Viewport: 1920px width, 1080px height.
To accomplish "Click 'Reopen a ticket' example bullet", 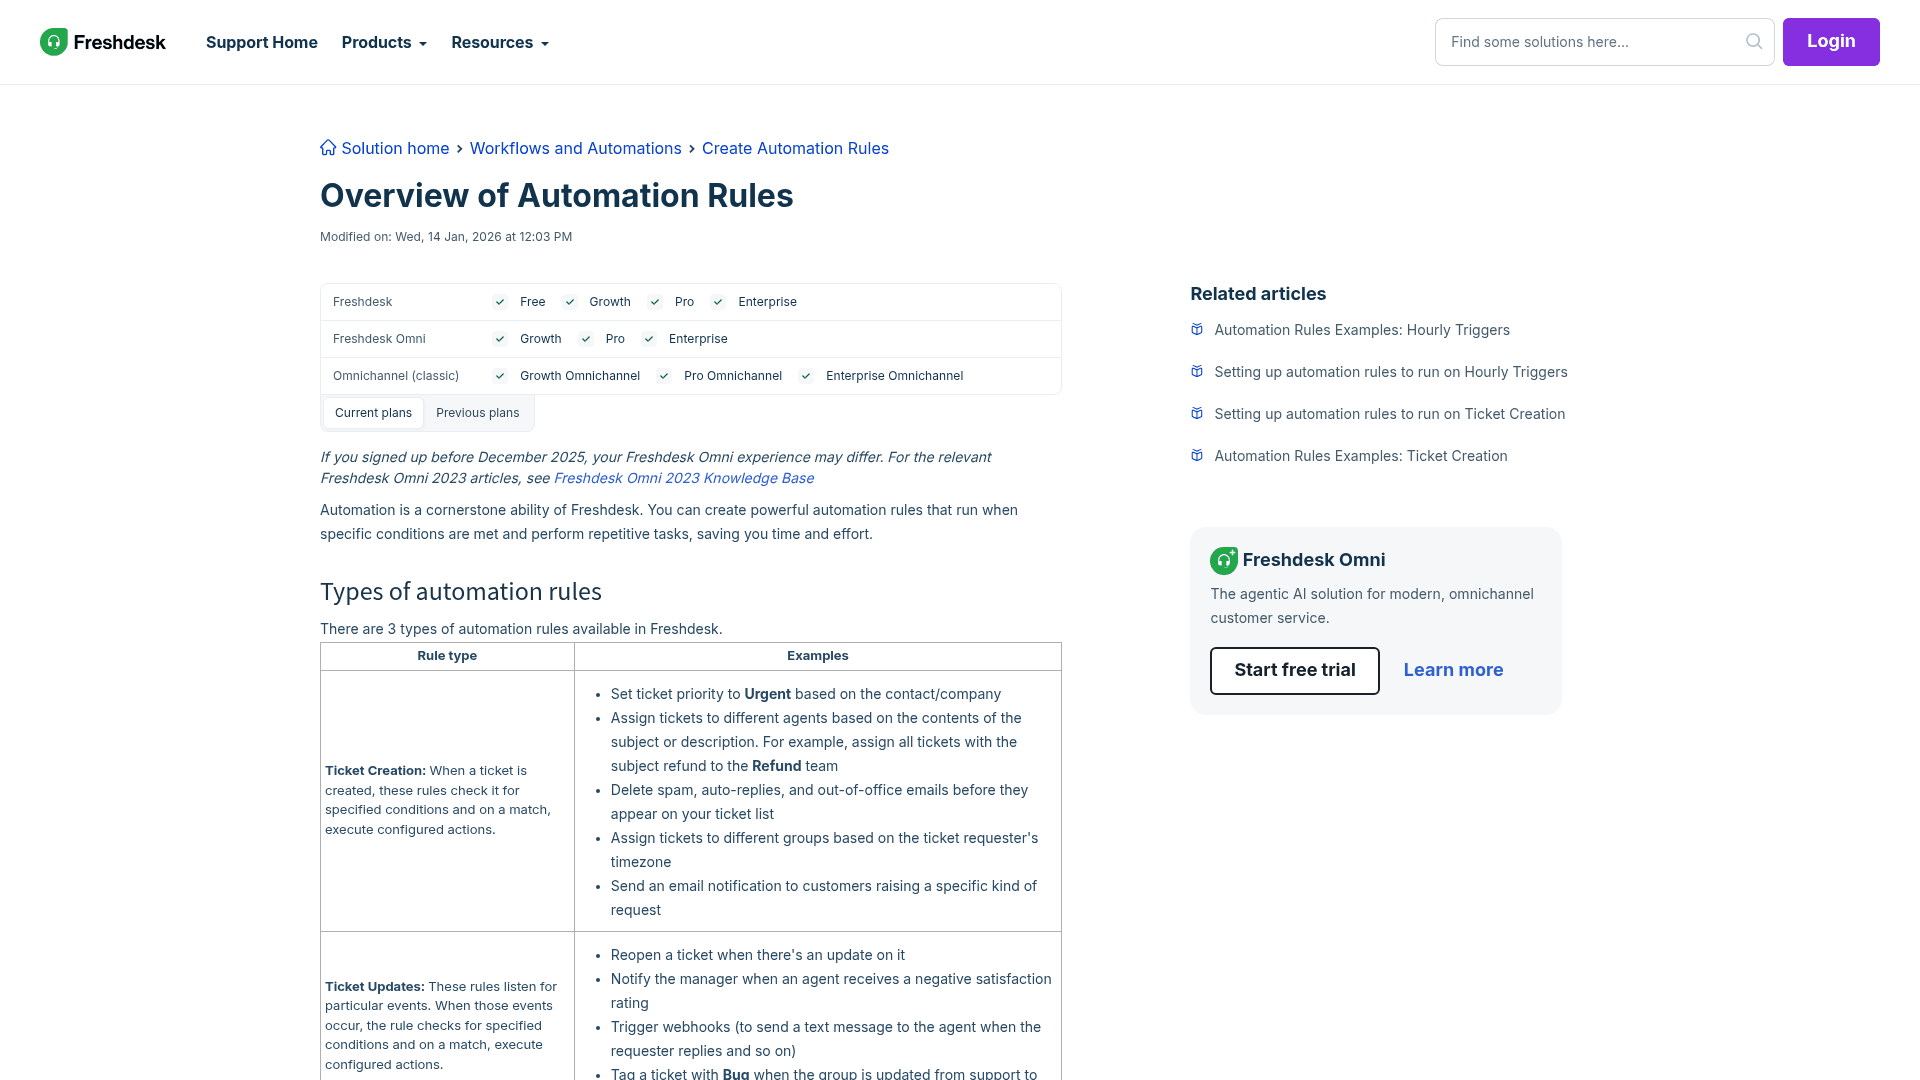I will click(758, 955).
